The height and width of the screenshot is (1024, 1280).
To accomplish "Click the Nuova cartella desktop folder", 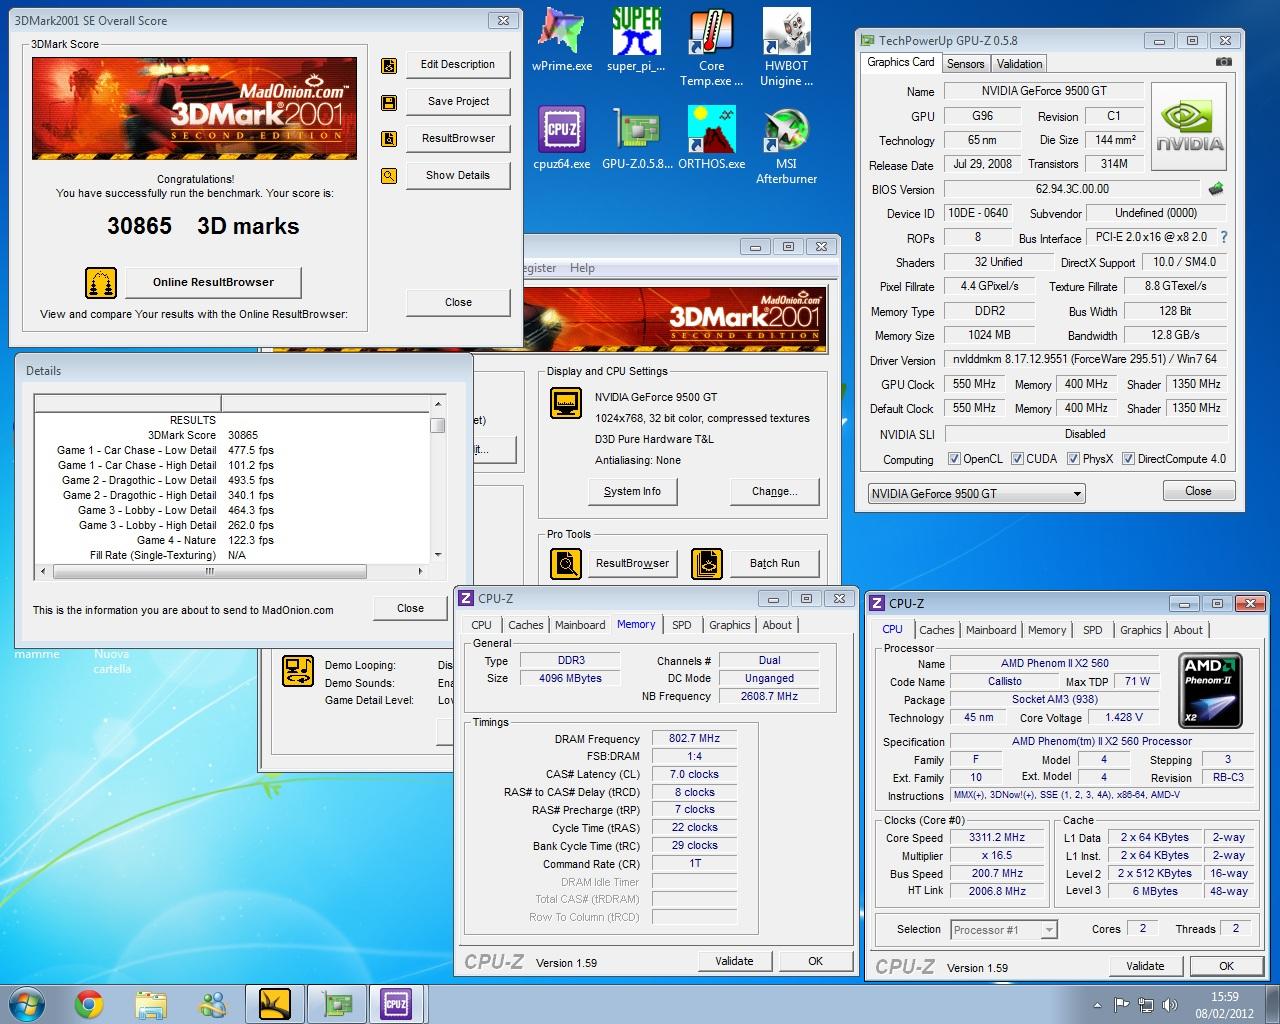I will [112, 660].
